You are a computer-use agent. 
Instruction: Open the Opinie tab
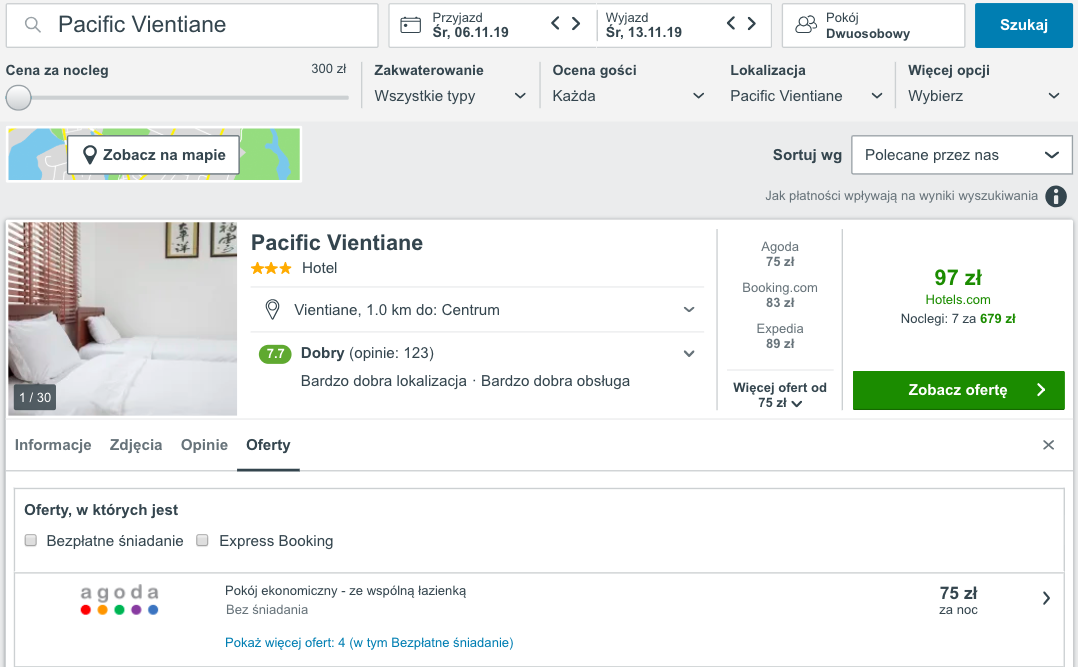click(204, 445)
